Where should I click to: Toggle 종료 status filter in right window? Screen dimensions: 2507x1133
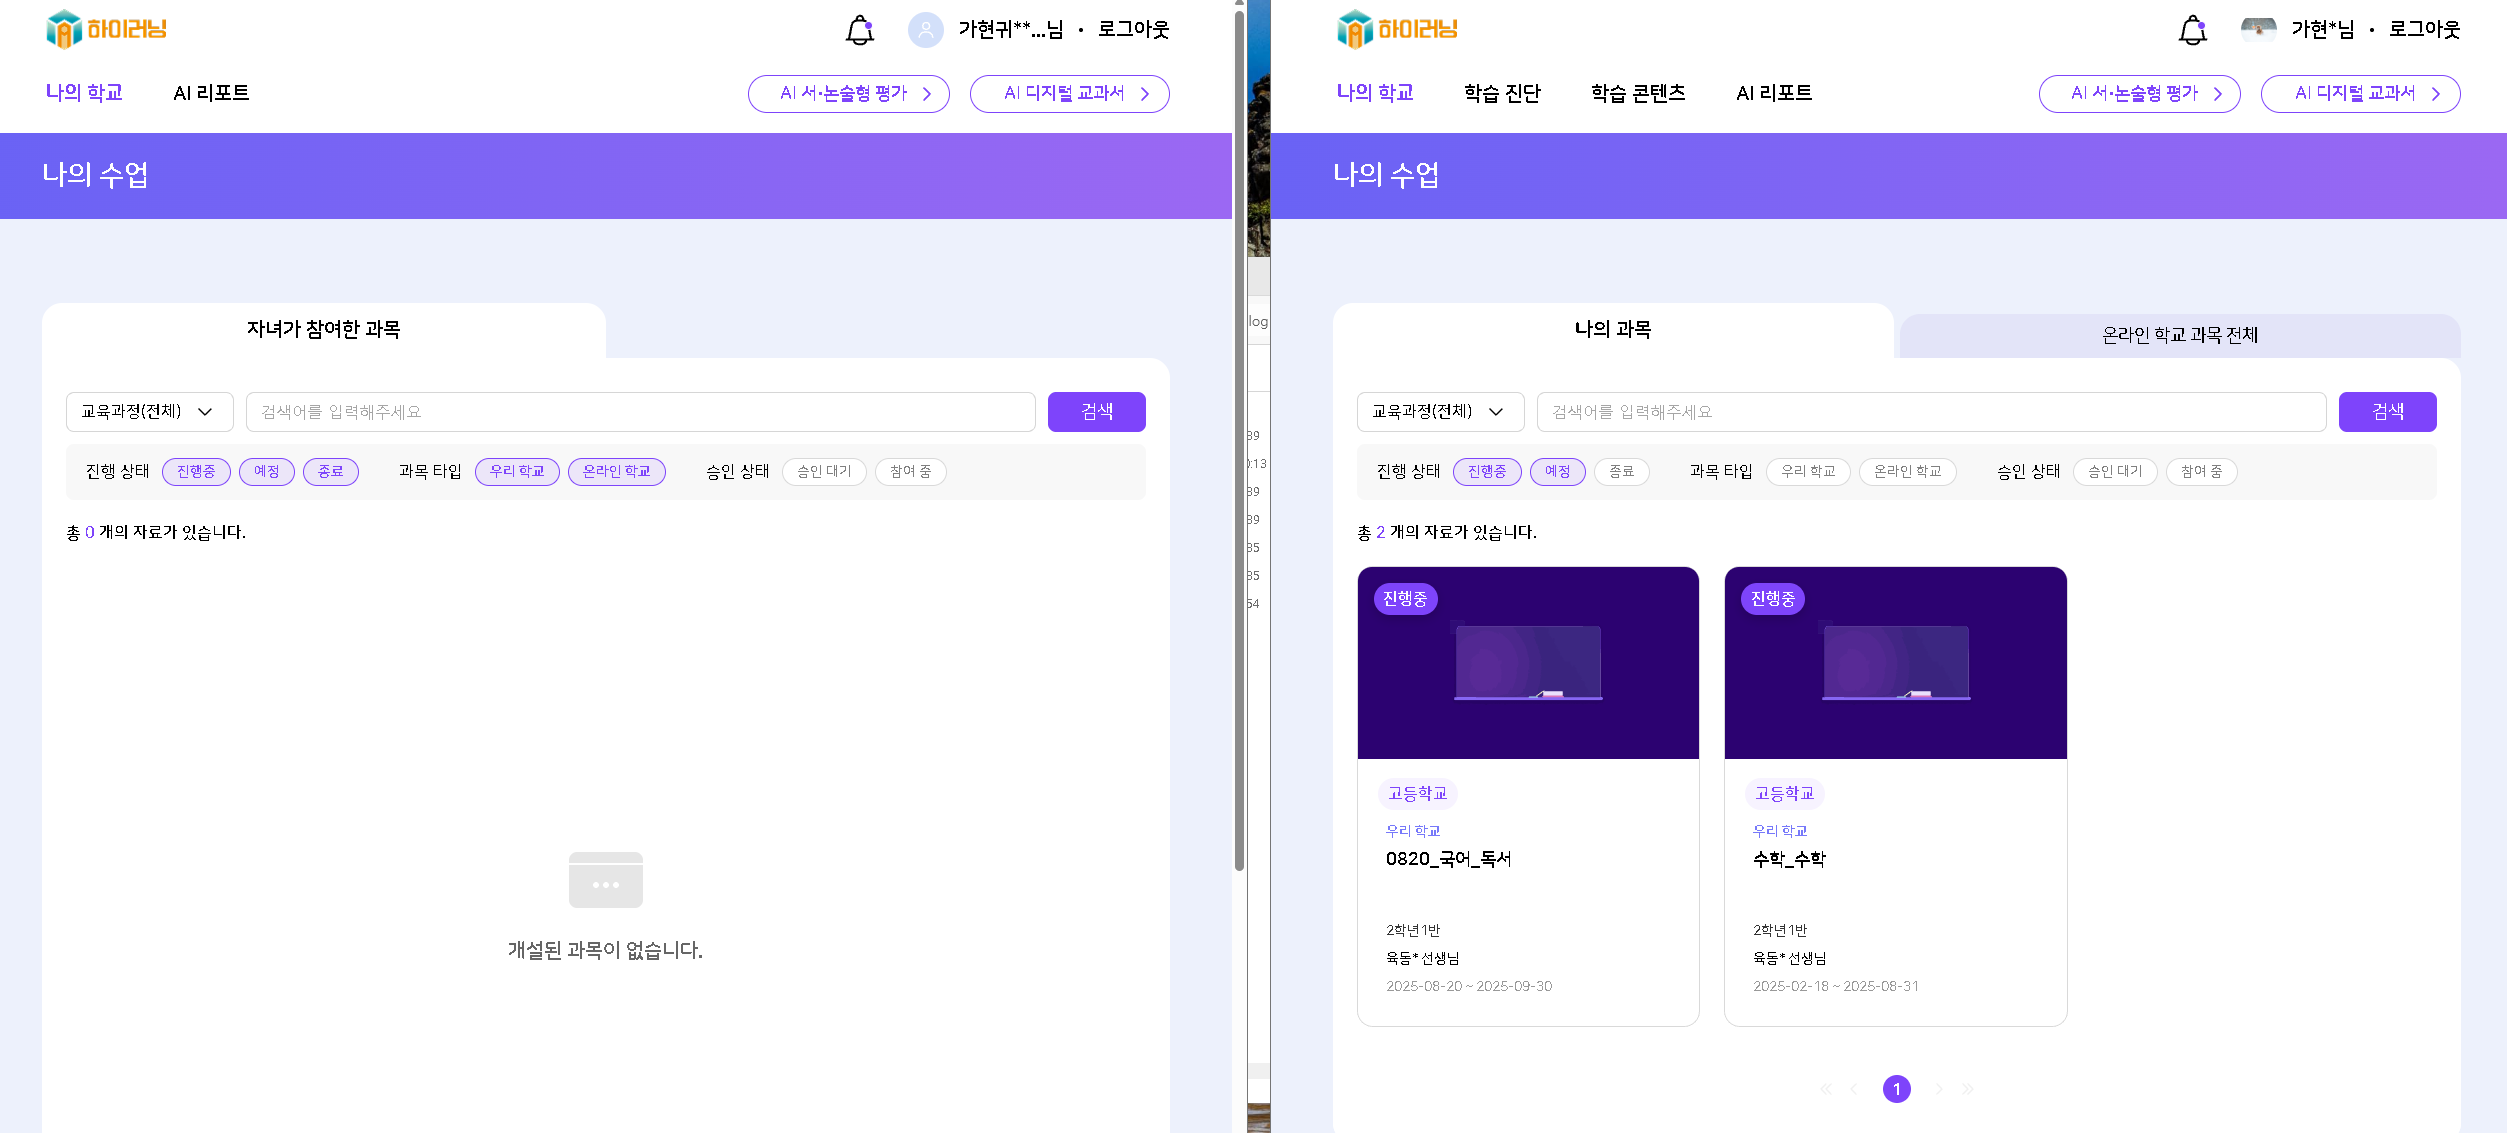pos(1621,471)
